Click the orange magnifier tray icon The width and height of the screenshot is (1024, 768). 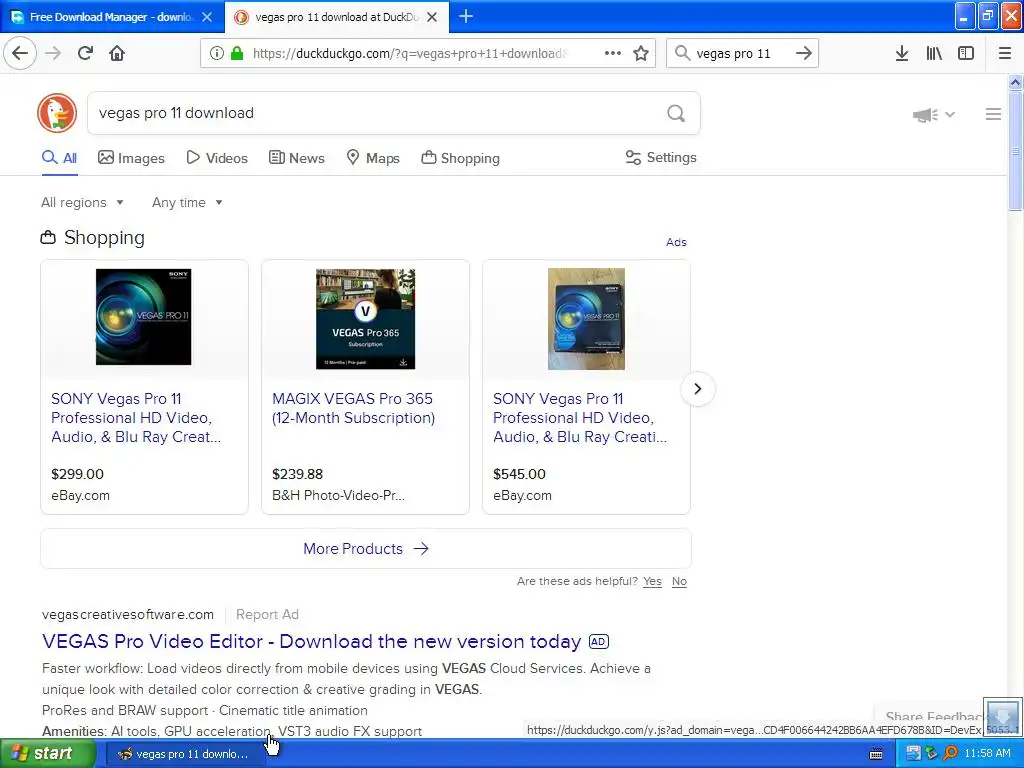click(x=951, y=754)
